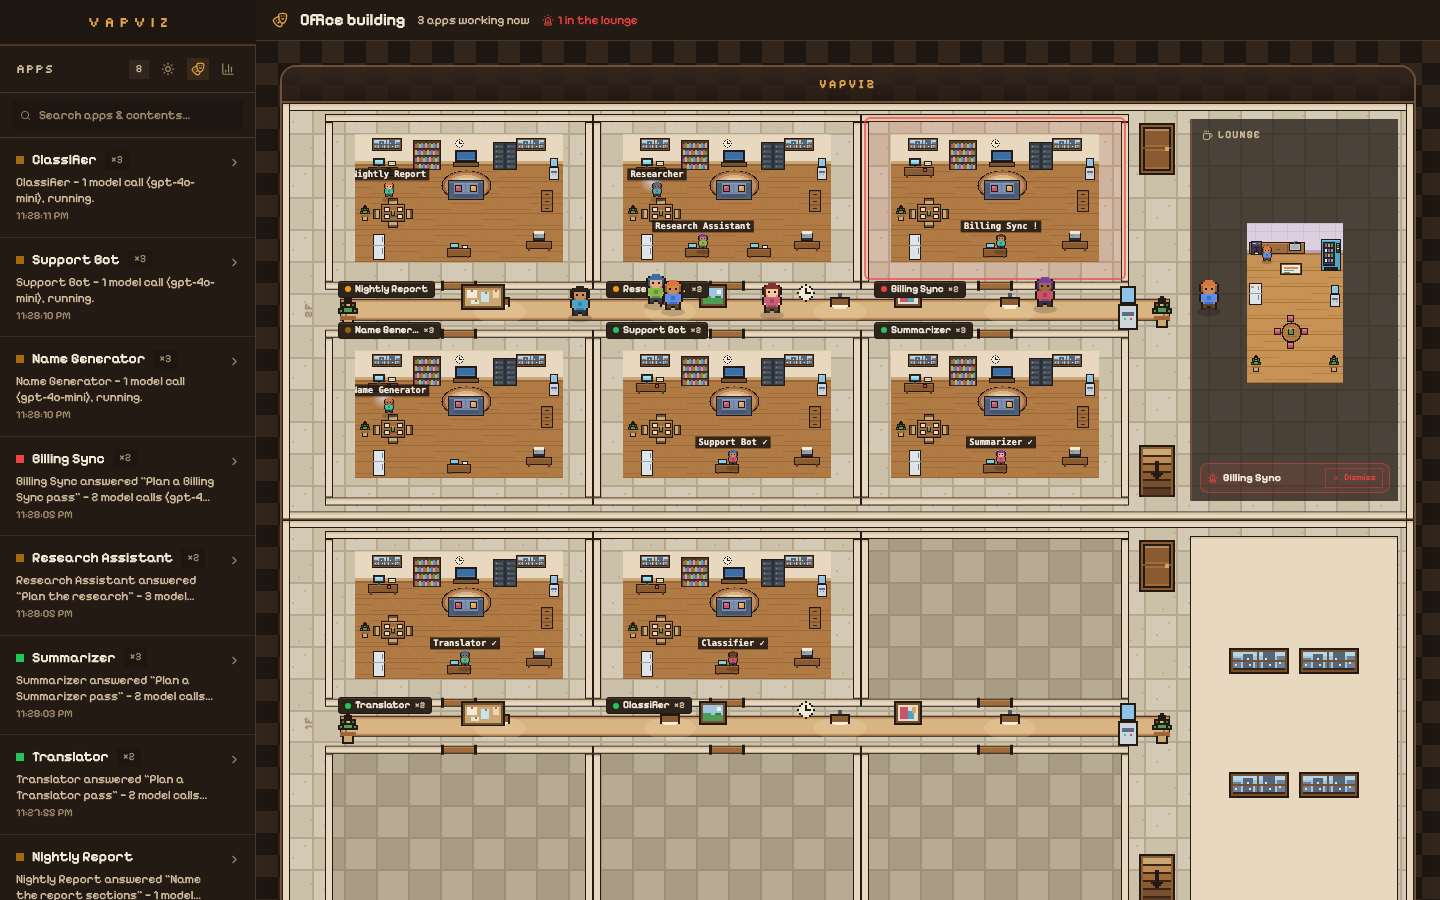Expand the Billing Sync row chevron

click(235, 461)
